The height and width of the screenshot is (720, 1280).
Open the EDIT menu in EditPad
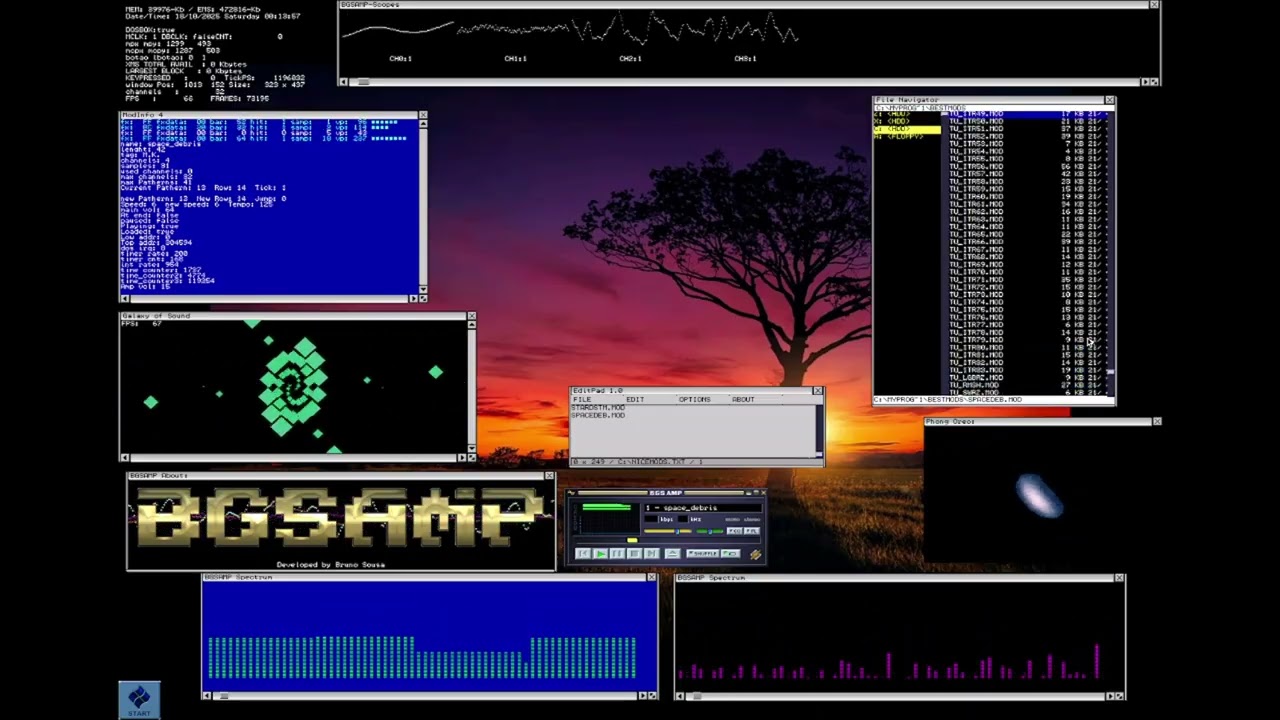click(x=635, y=400)
